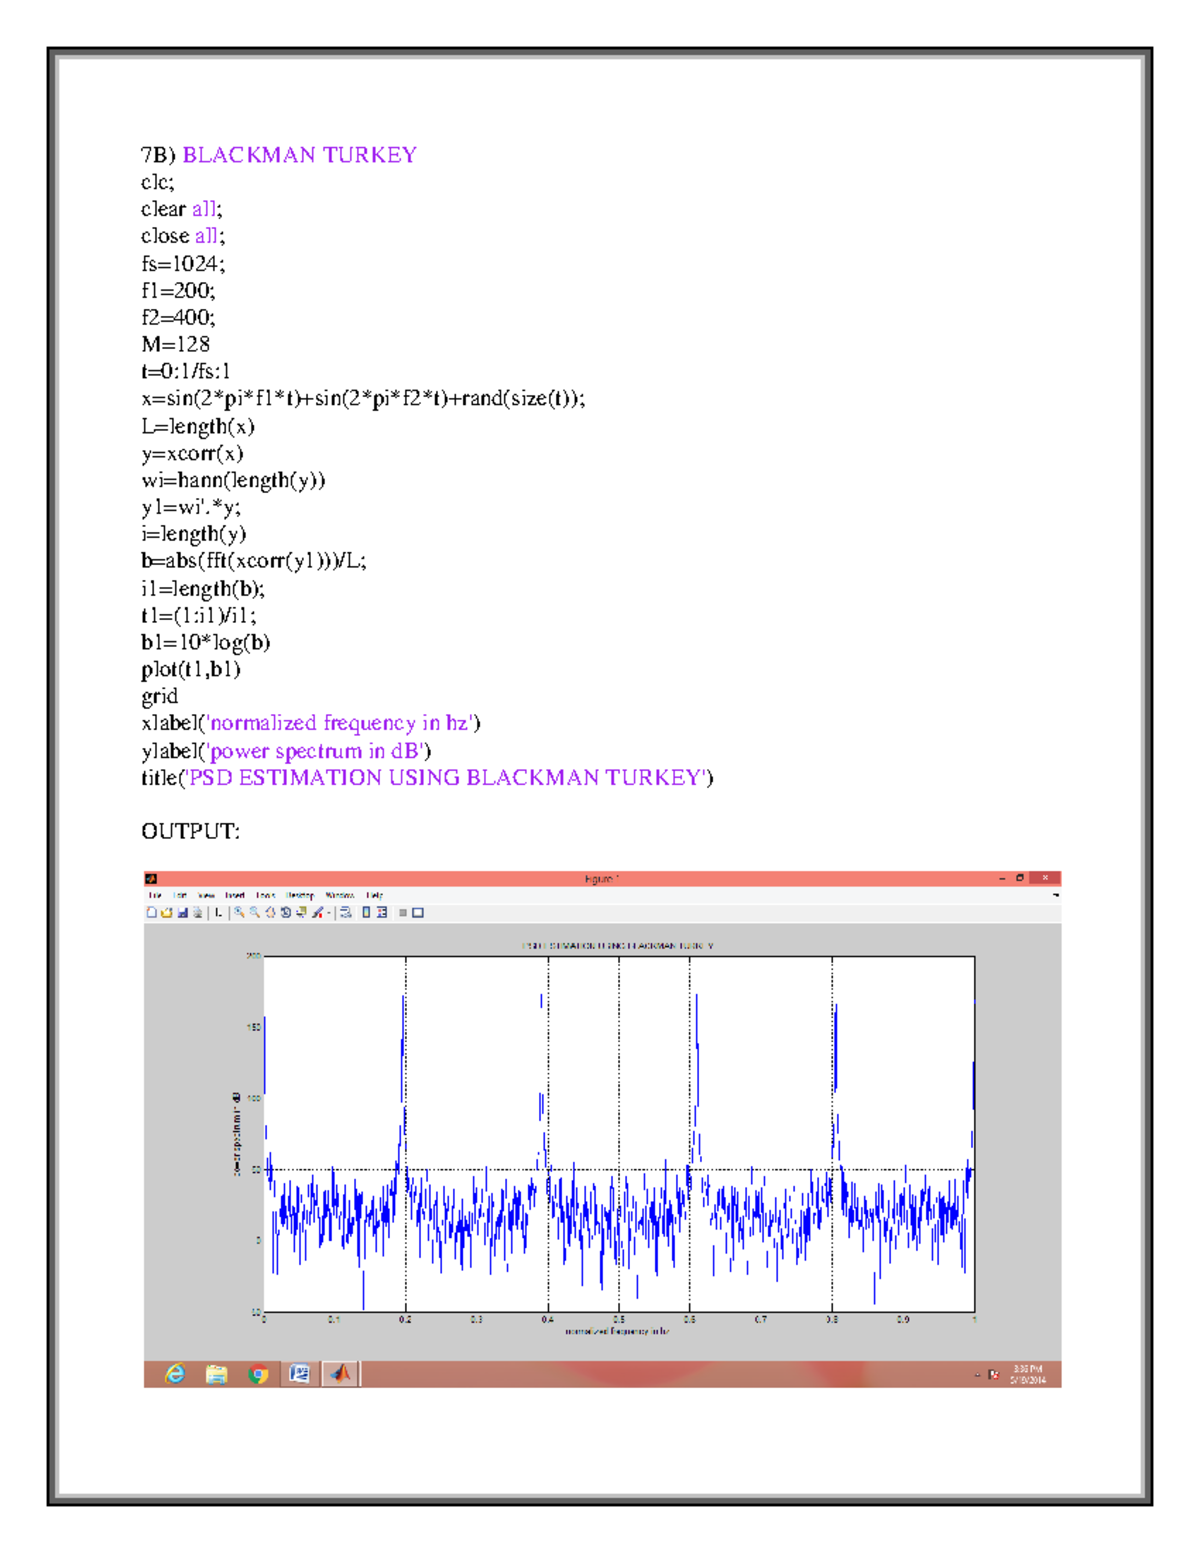Select the Zoom Out tool

coord(254,913)
